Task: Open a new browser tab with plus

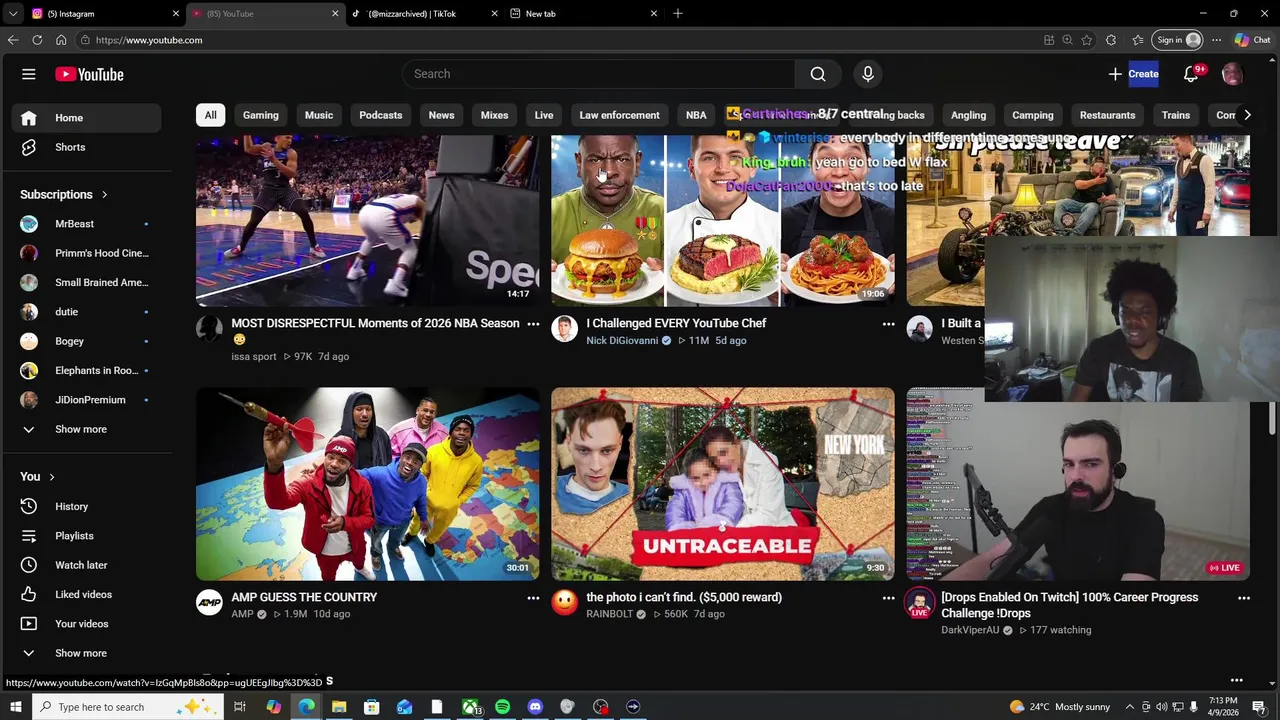Action: pos(678,14)
